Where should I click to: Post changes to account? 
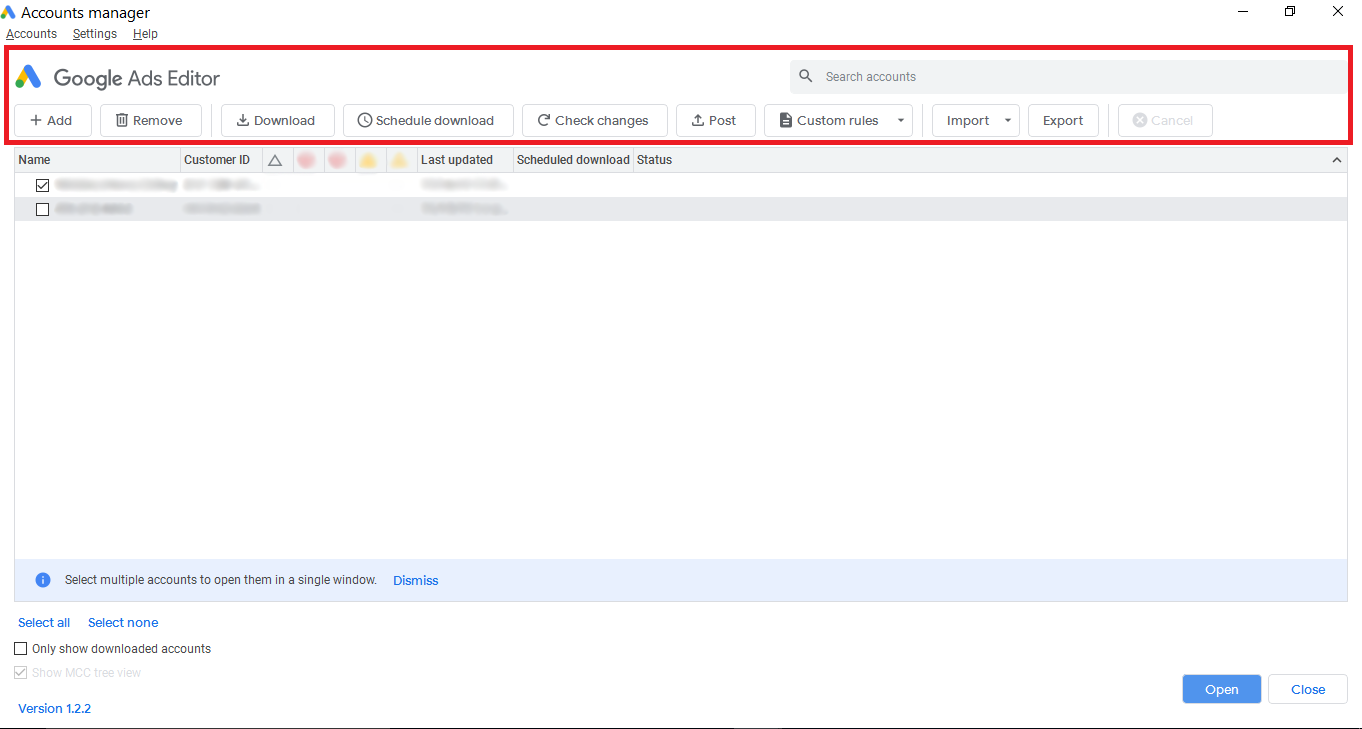pyautogui.click(x=716, y=120)
